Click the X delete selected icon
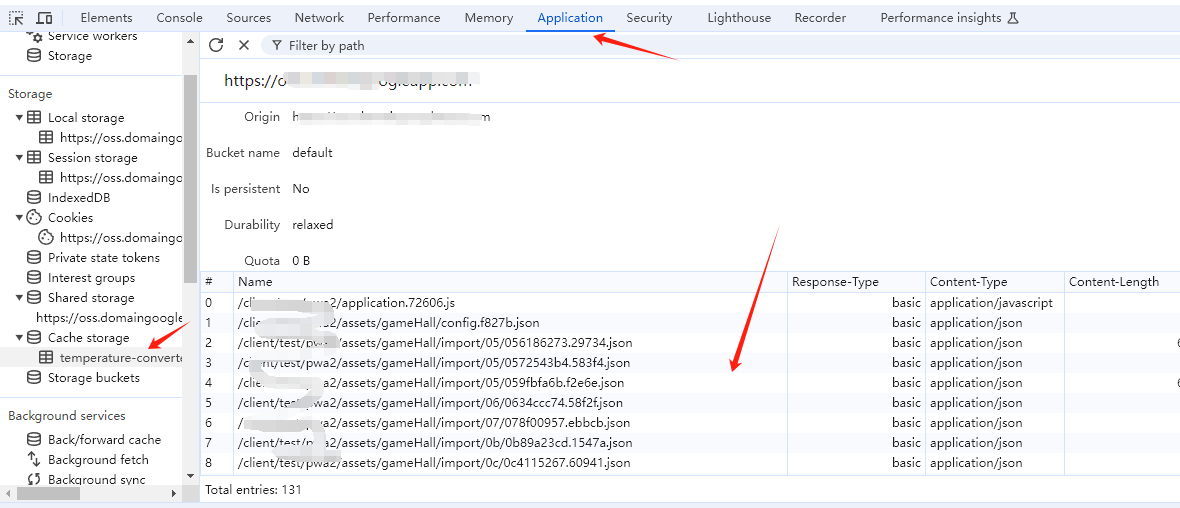The width and height of the screenshot is (1180, 508). tap(244, 45)
